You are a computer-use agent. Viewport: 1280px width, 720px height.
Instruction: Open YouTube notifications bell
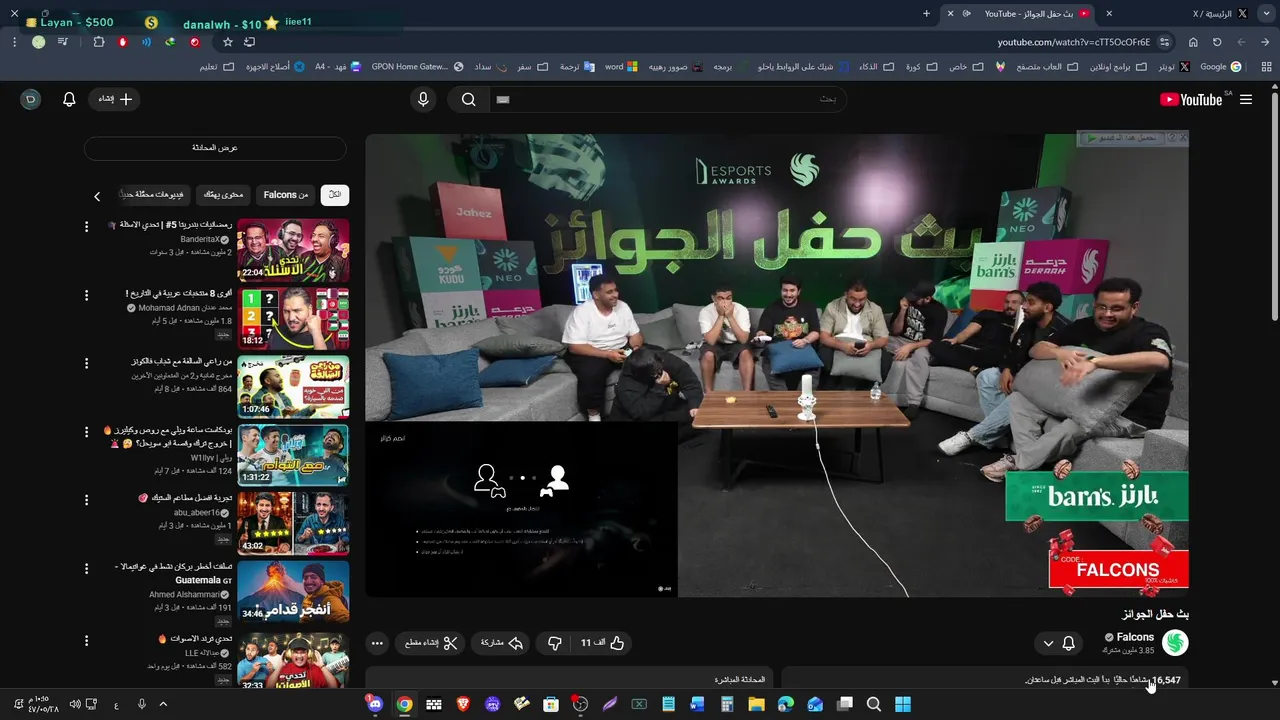(x=69, y=99)
